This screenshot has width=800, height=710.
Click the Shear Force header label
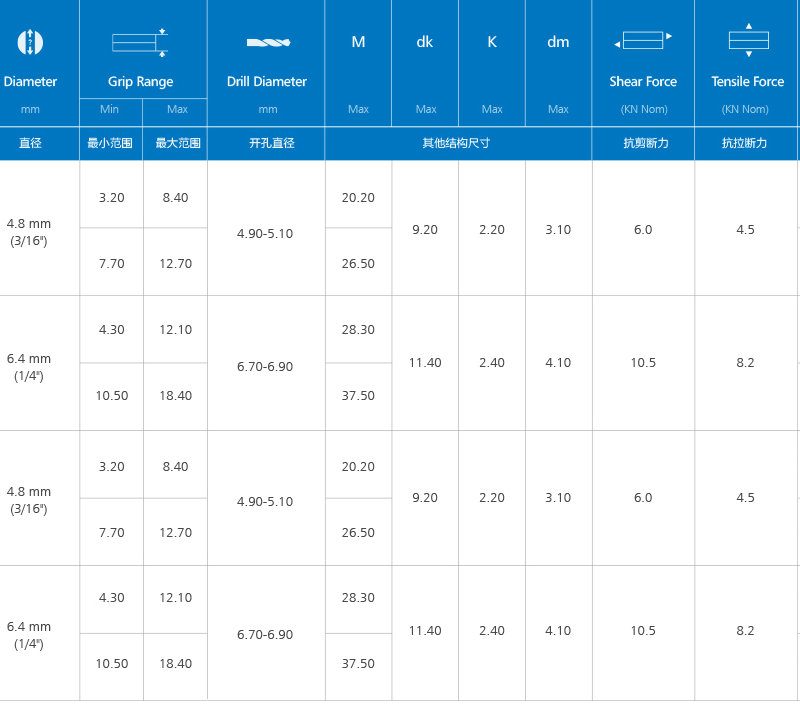point(643,82)
